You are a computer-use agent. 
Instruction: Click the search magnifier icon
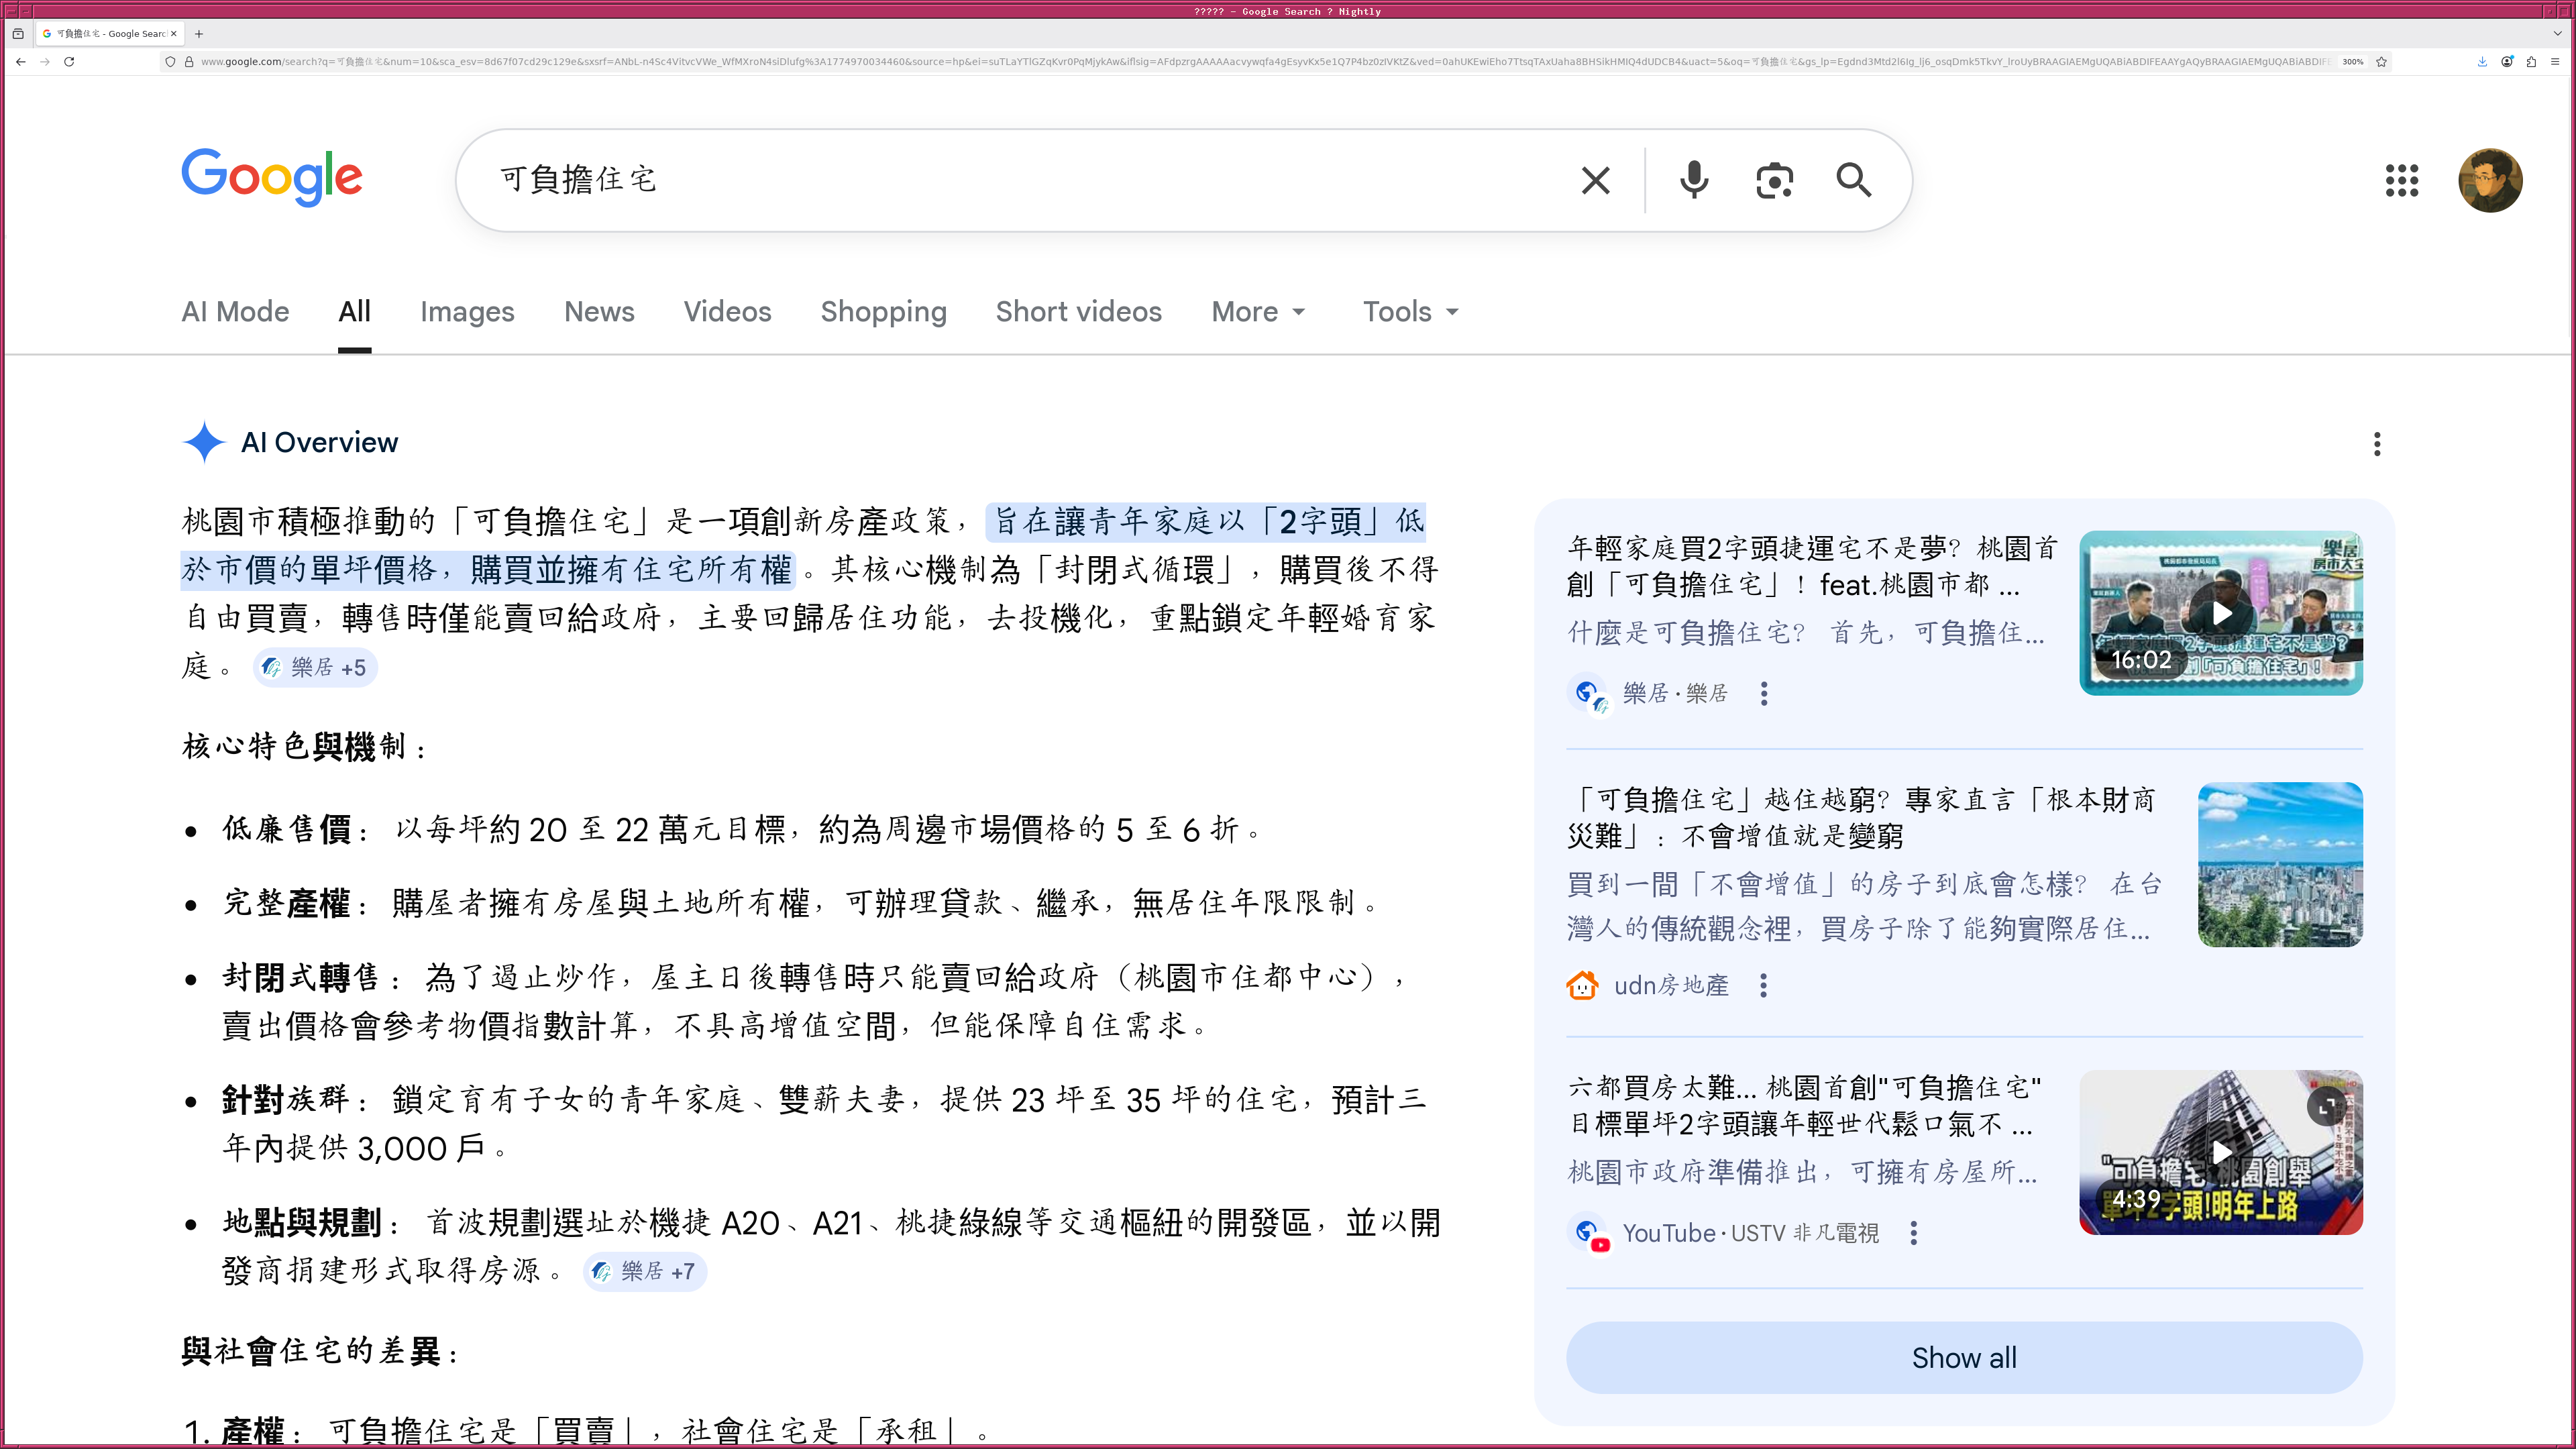pyautogui.click(x=1854, y=180)
